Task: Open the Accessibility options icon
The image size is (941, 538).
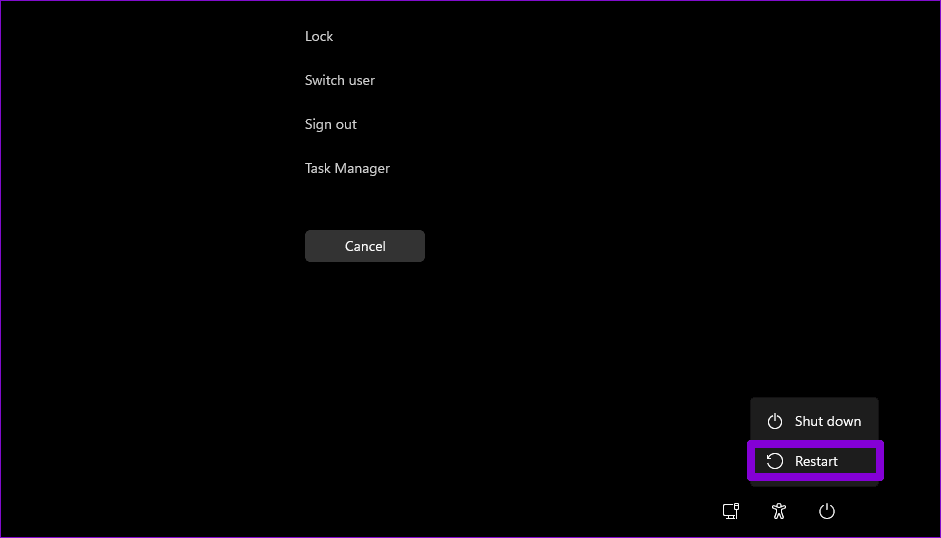Action: coord(779,511)
